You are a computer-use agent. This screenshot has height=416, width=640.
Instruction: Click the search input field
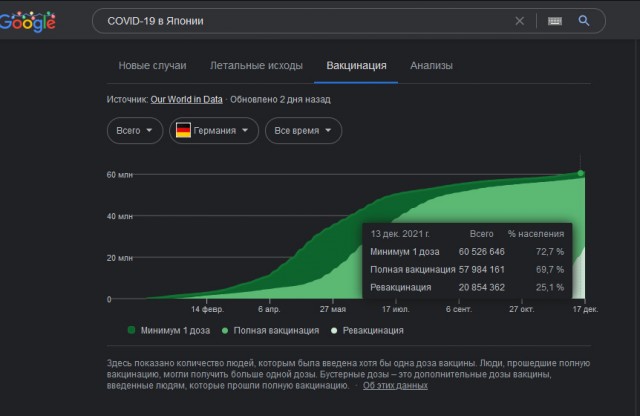point(300,21)
